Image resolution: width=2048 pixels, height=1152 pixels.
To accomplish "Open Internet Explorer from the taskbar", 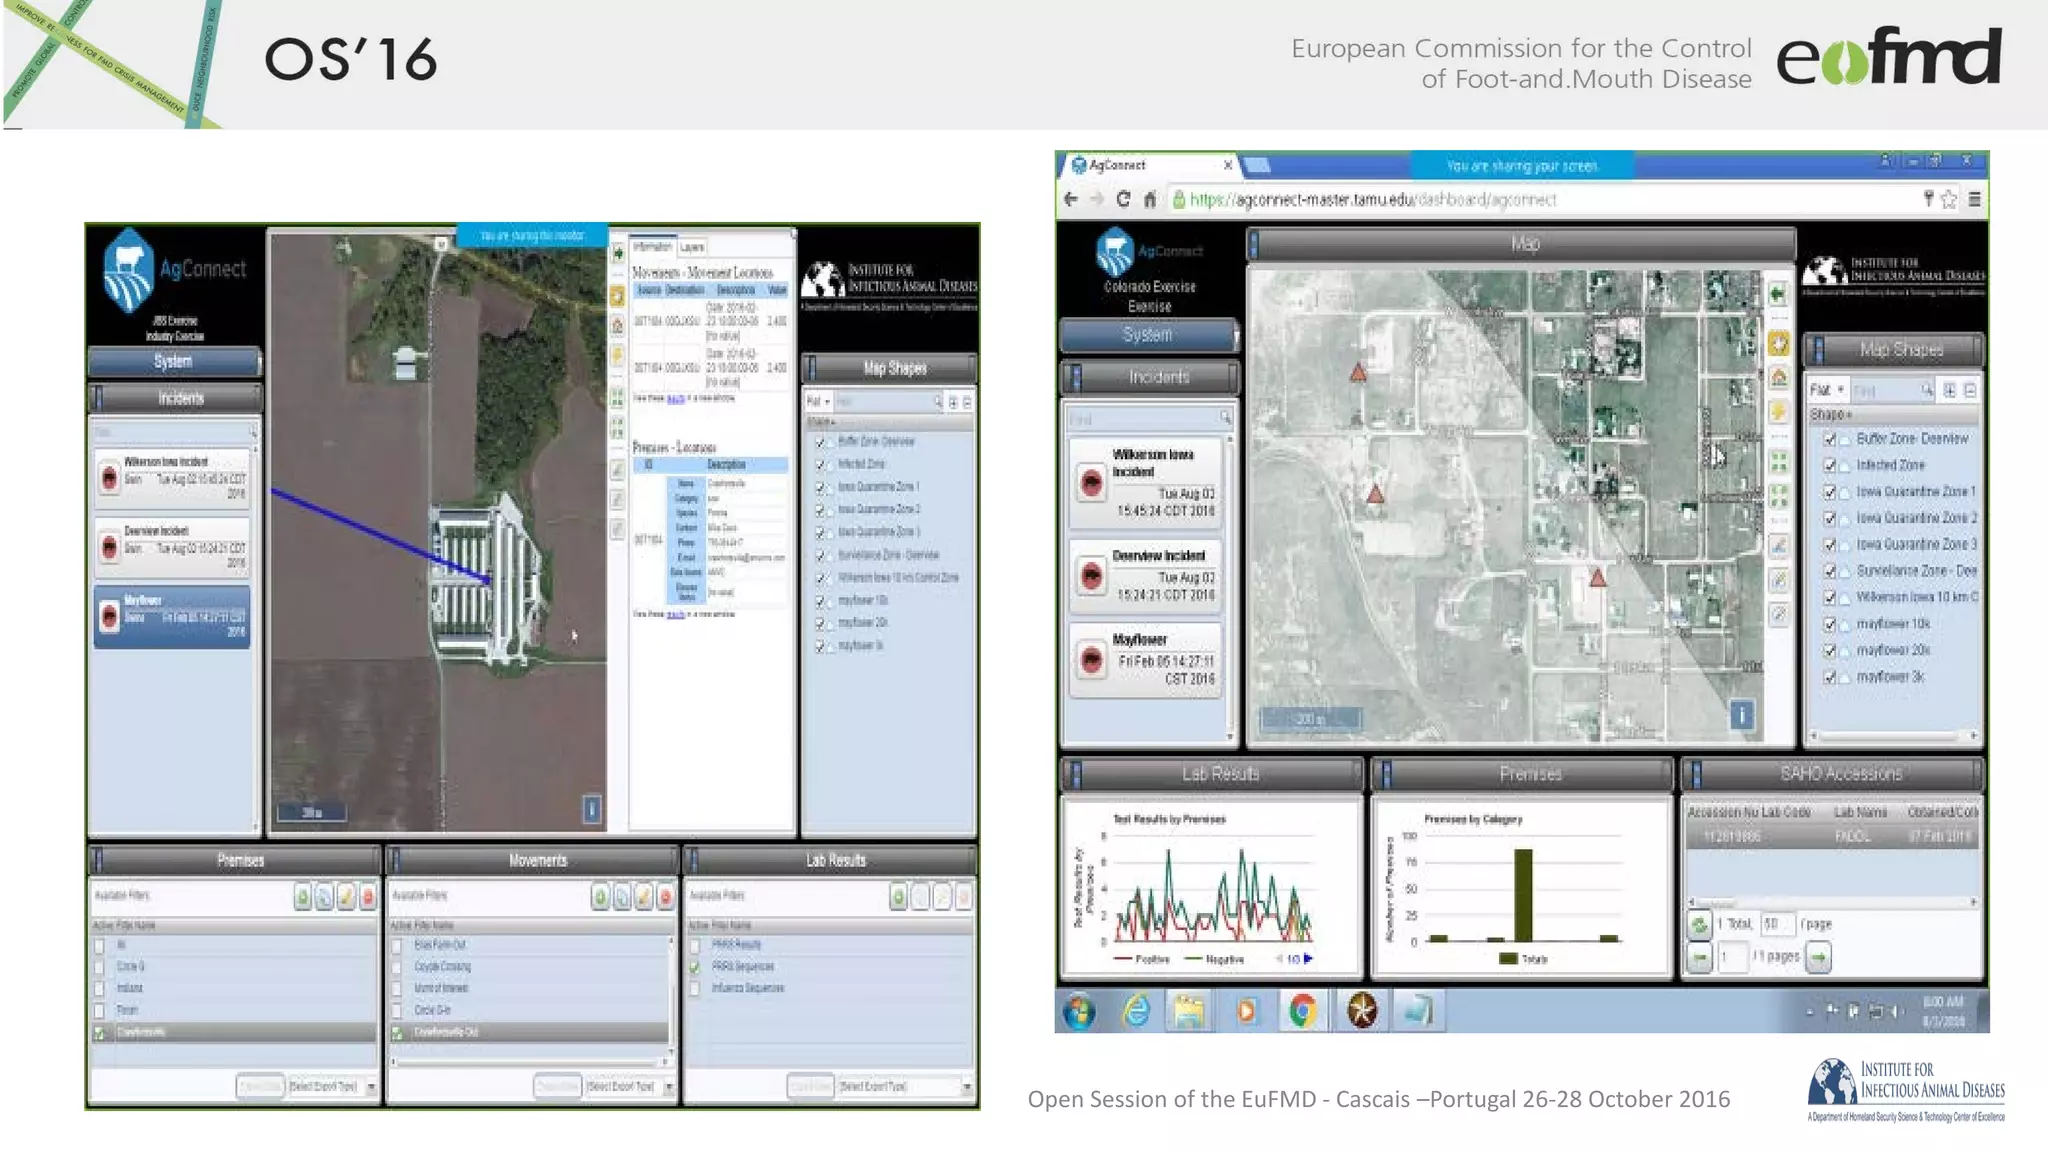I will pos(1136,1011).
